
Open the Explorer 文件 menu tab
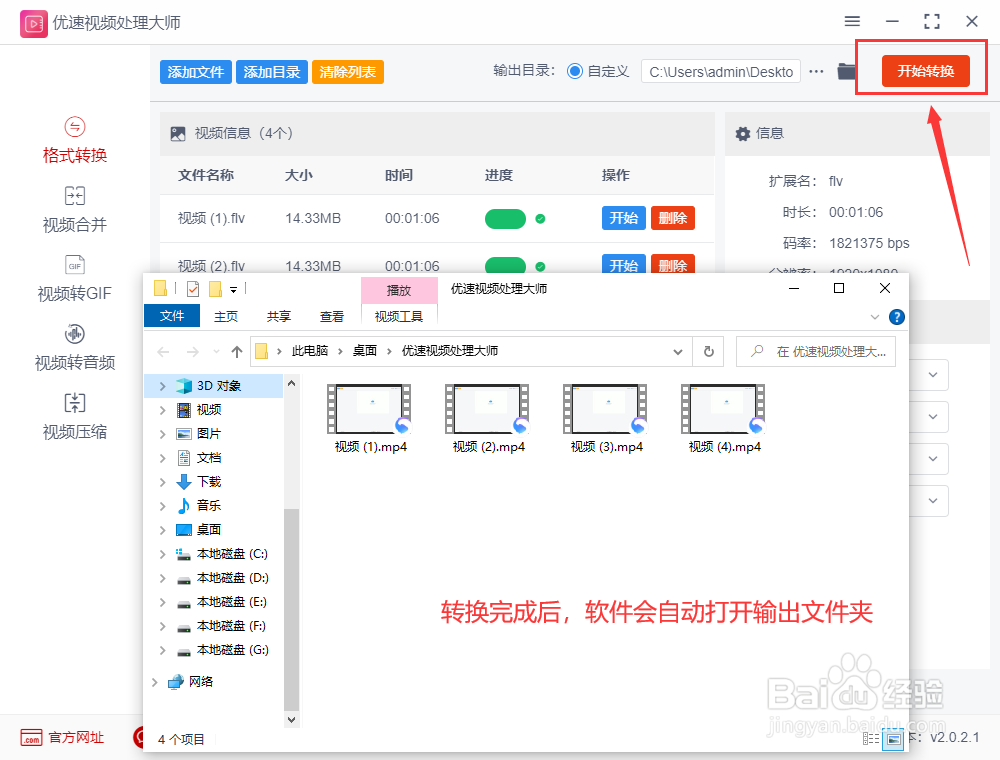click(172, 316)
